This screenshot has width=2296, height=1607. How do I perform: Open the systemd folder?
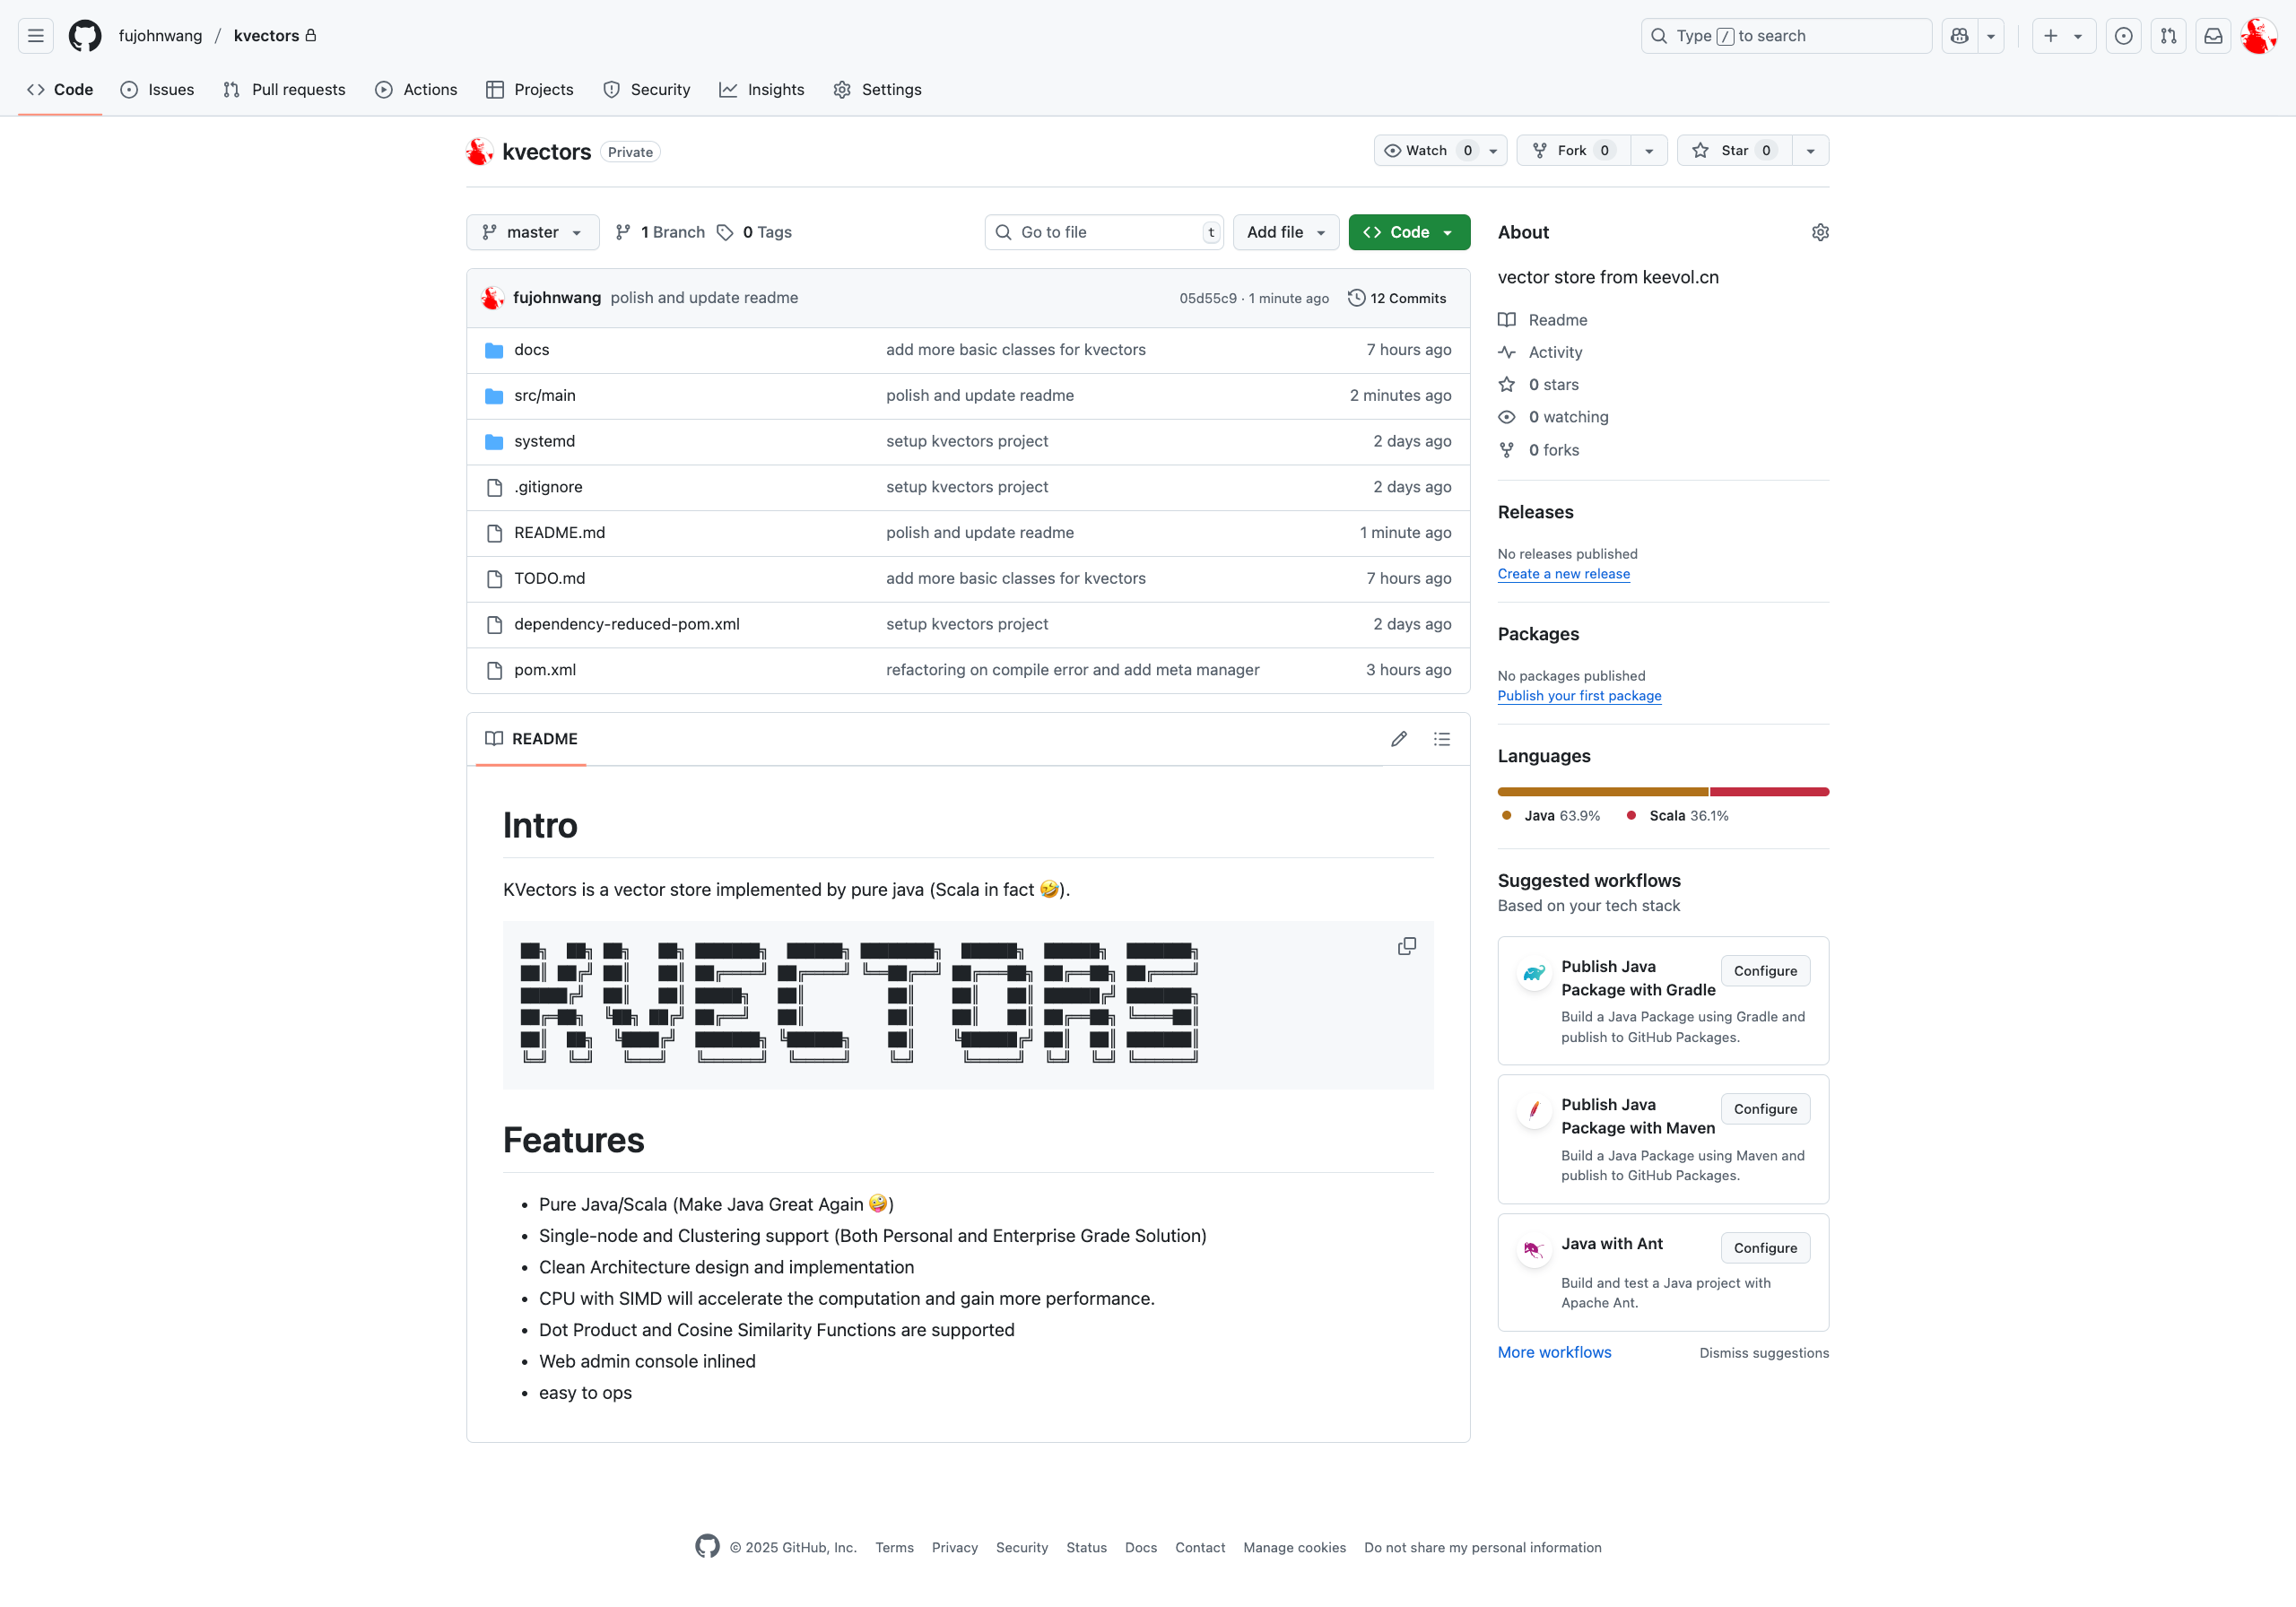pyautogui.click(x=545, y=441)
